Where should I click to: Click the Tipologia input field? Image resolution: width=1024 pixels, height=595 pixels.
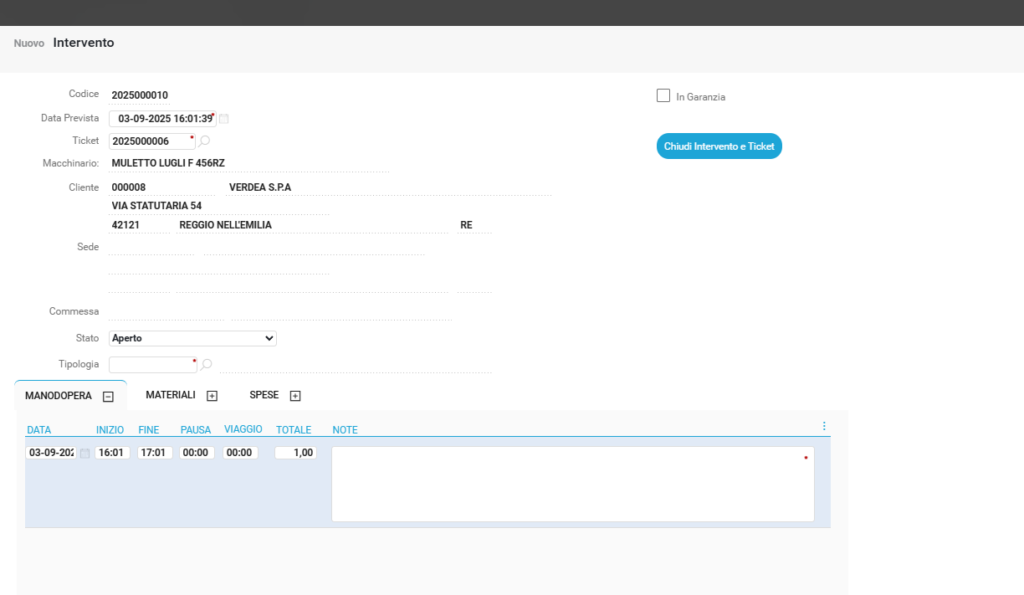[152, 365]
